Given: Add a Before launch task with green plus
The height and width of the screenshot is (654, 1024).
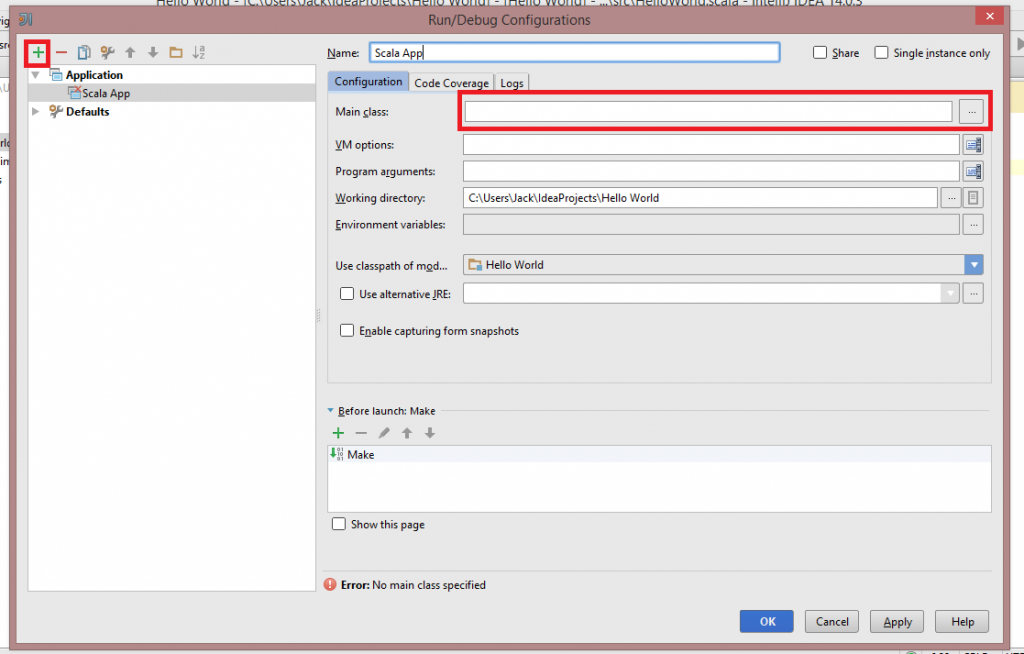Looking at the screenshot, I should [338, 433].
